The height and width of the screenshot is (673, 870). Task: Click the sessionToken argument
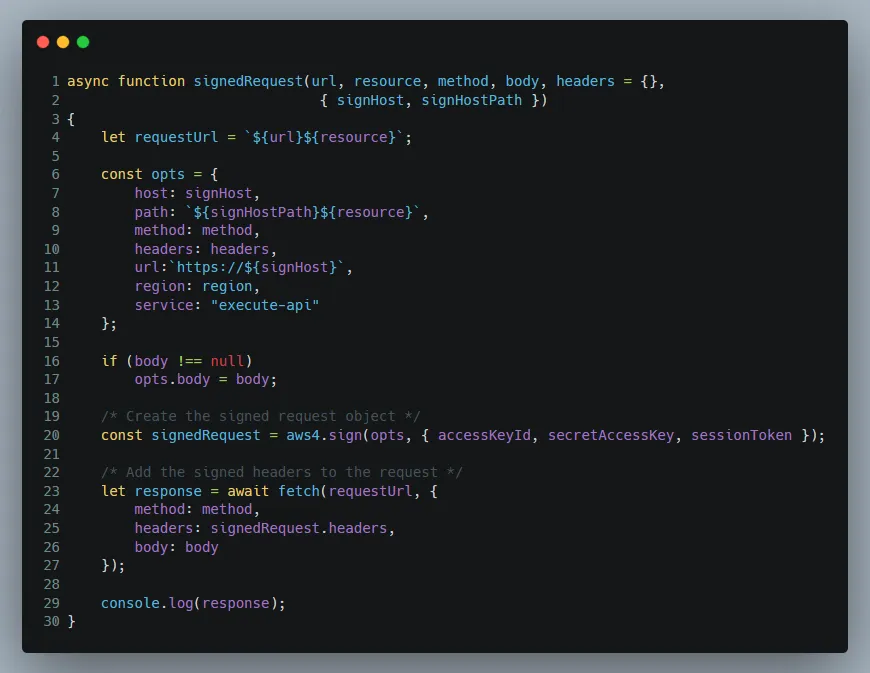741,435
